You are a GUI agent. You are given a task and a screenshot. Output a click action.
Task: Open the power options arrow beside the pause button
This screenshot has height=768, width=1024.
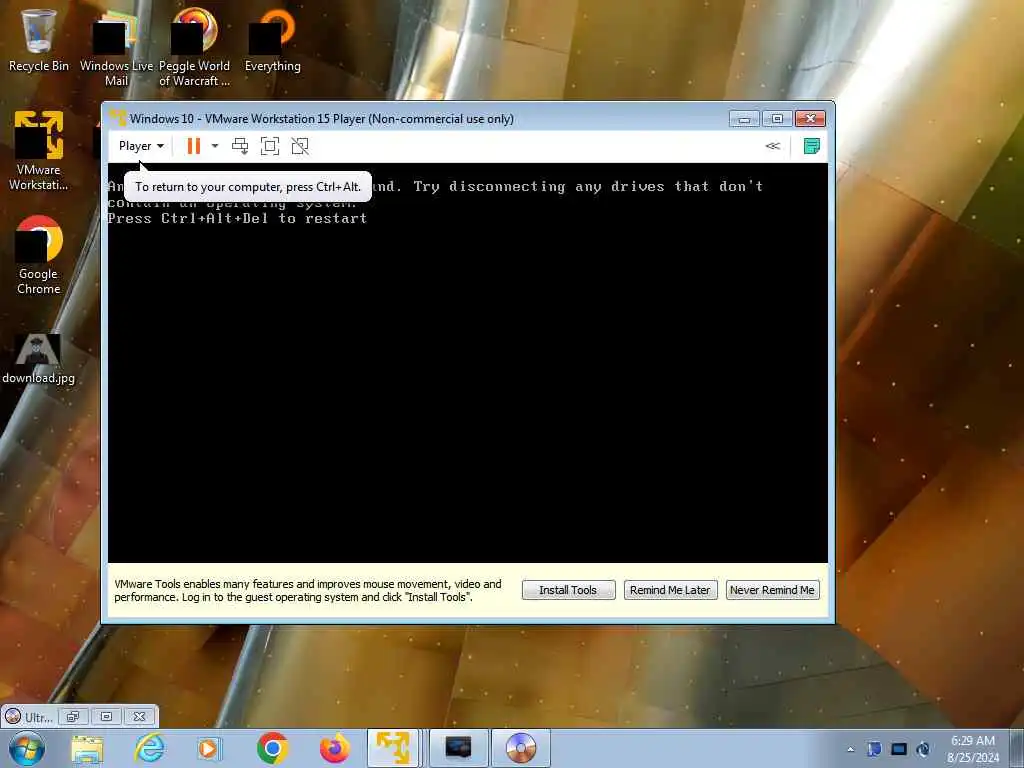215,146
